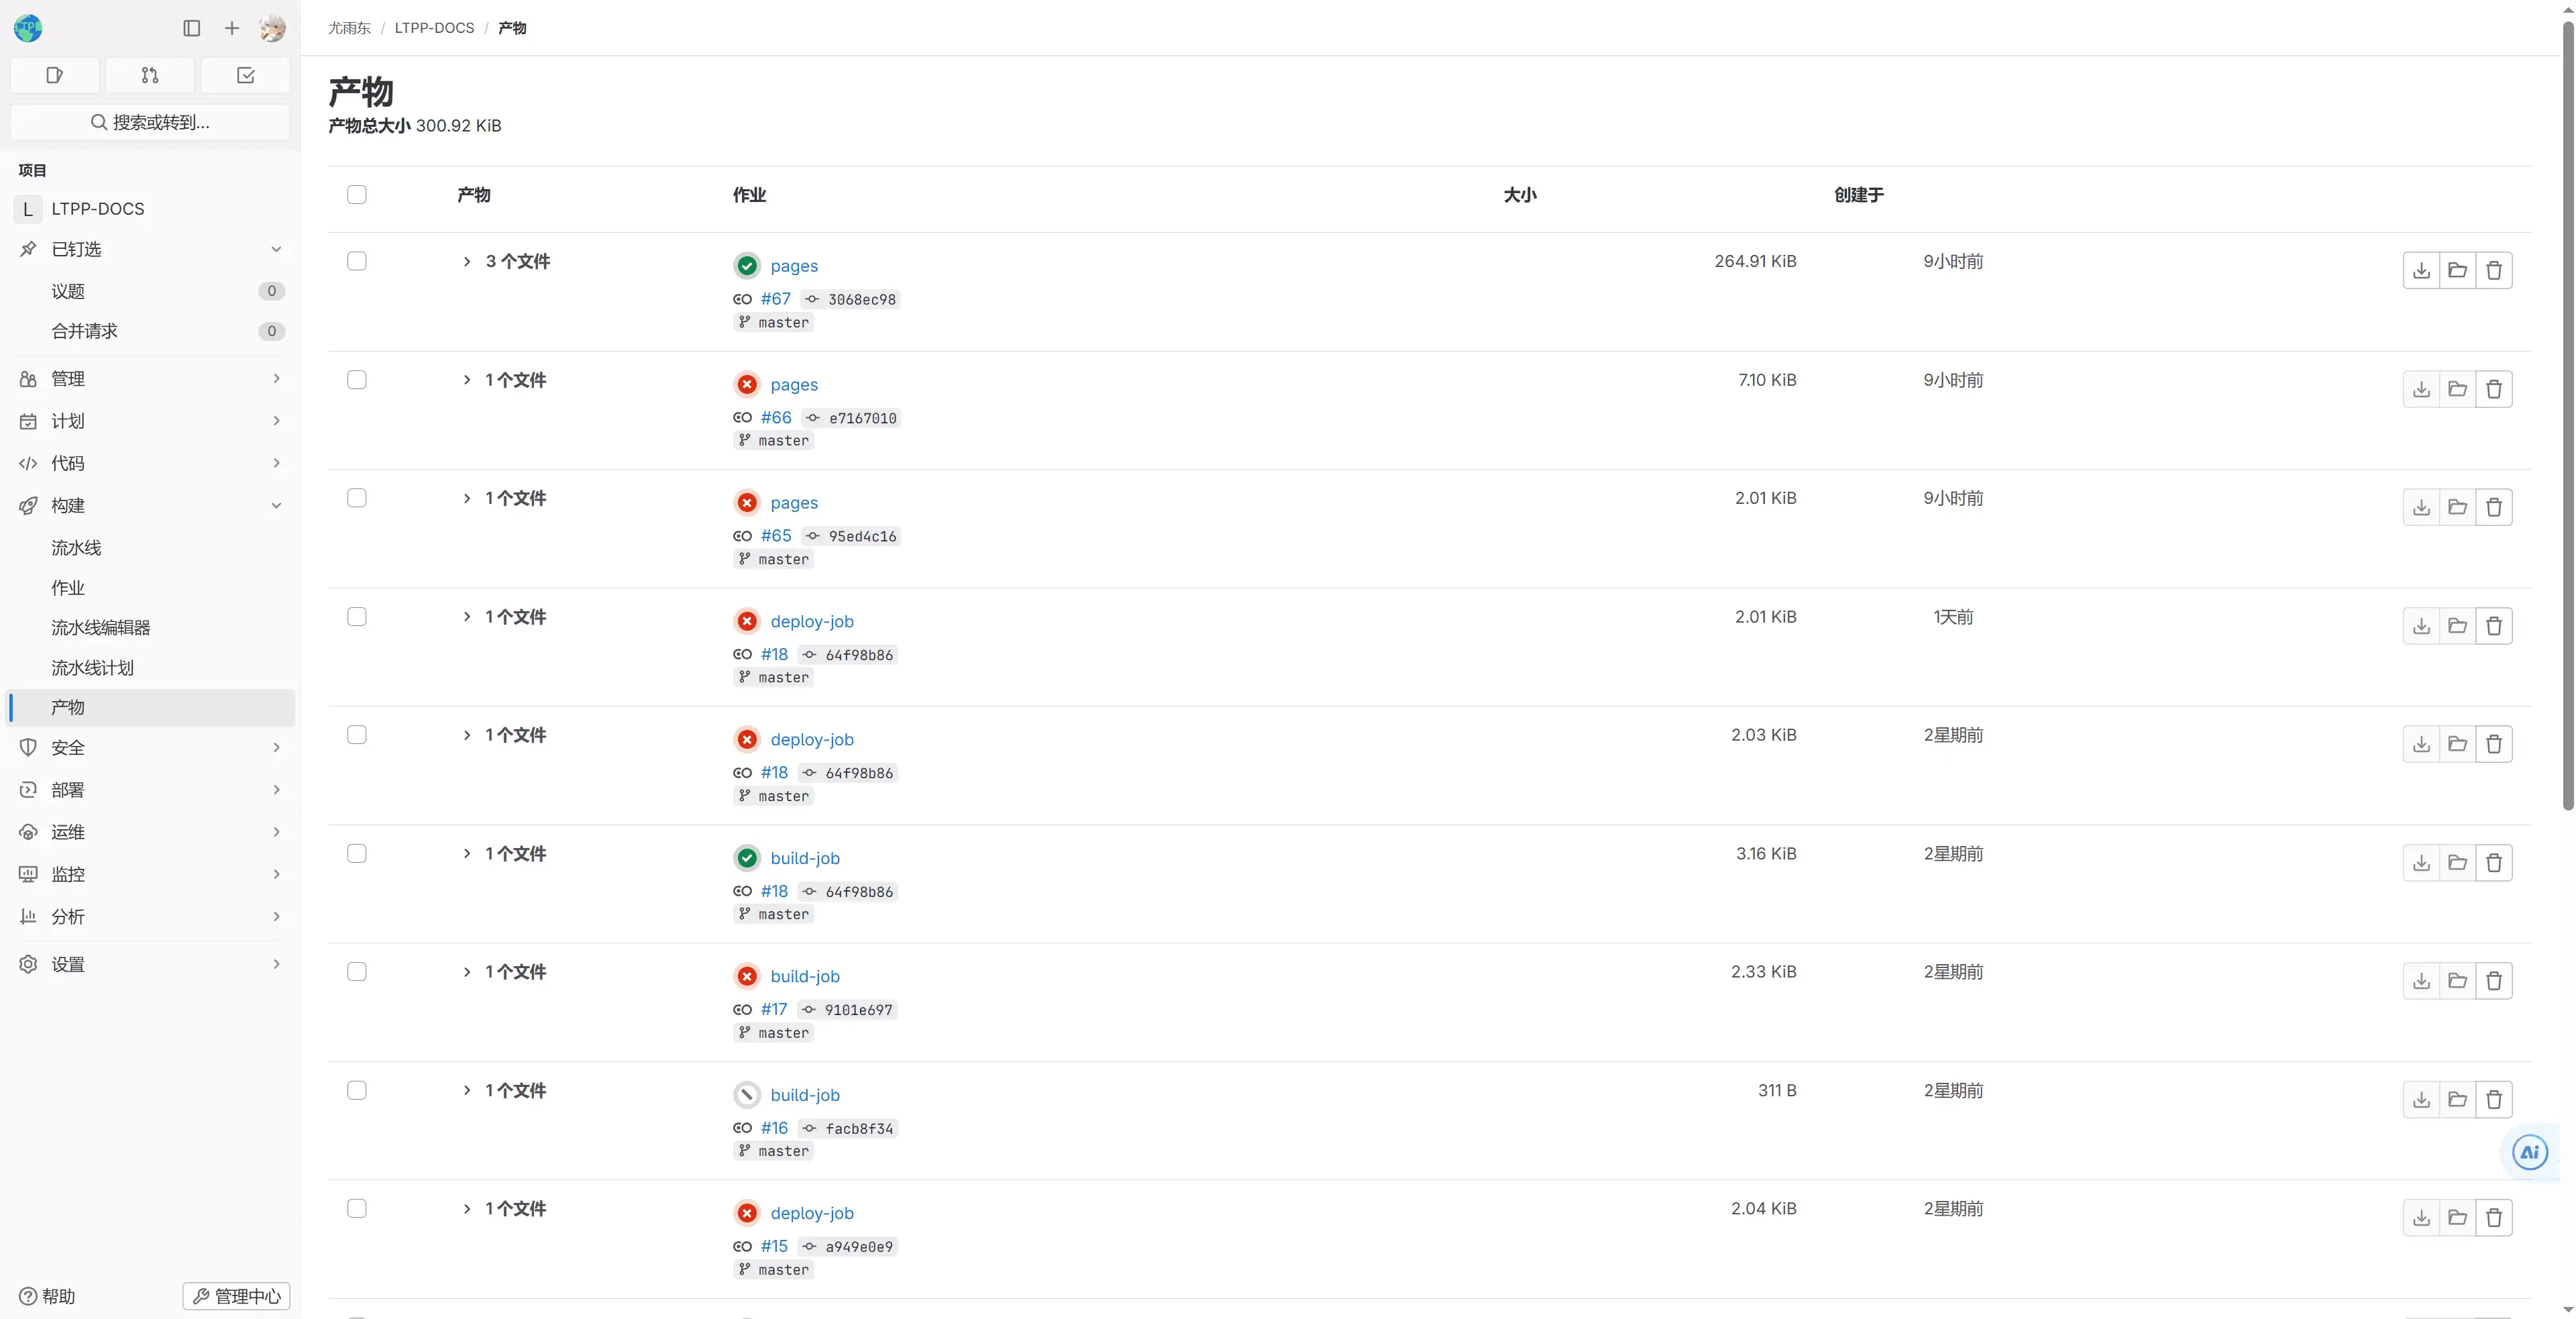
Task: Open 流水线 in the sidebar
Action: click(x=77, y=547)
